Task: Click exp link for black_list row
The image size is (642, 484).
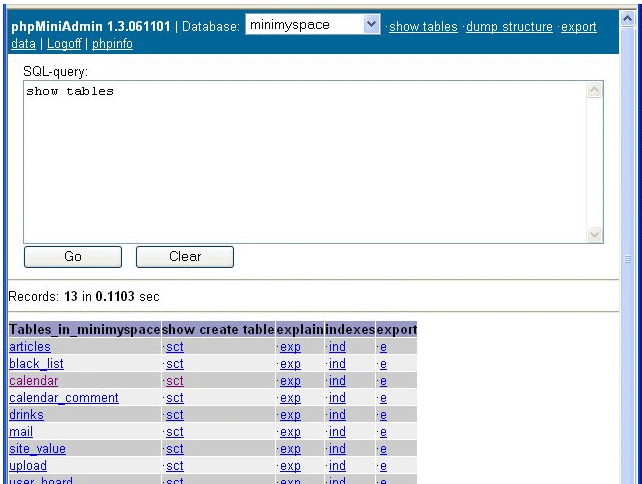Action: click(x=290, y=364)
